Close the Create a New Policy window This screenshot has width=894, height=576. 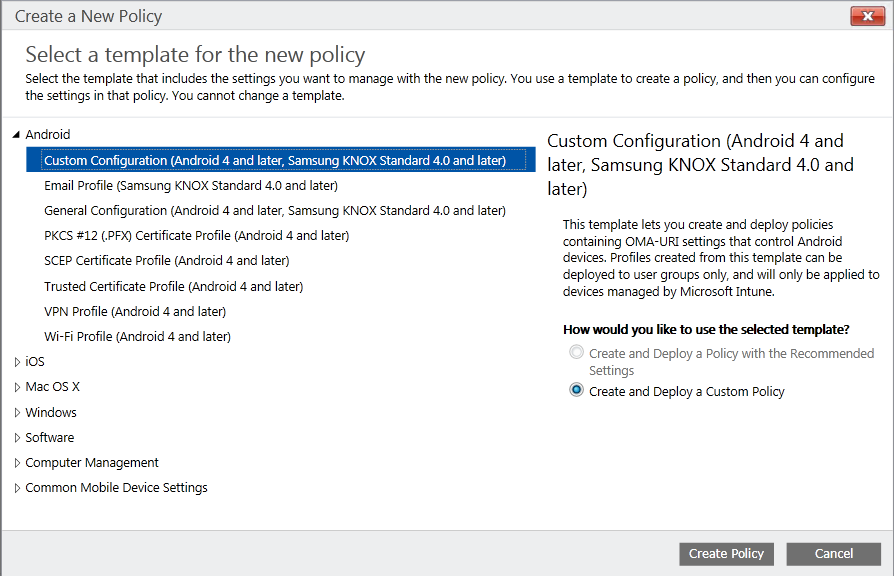[868, 16]
